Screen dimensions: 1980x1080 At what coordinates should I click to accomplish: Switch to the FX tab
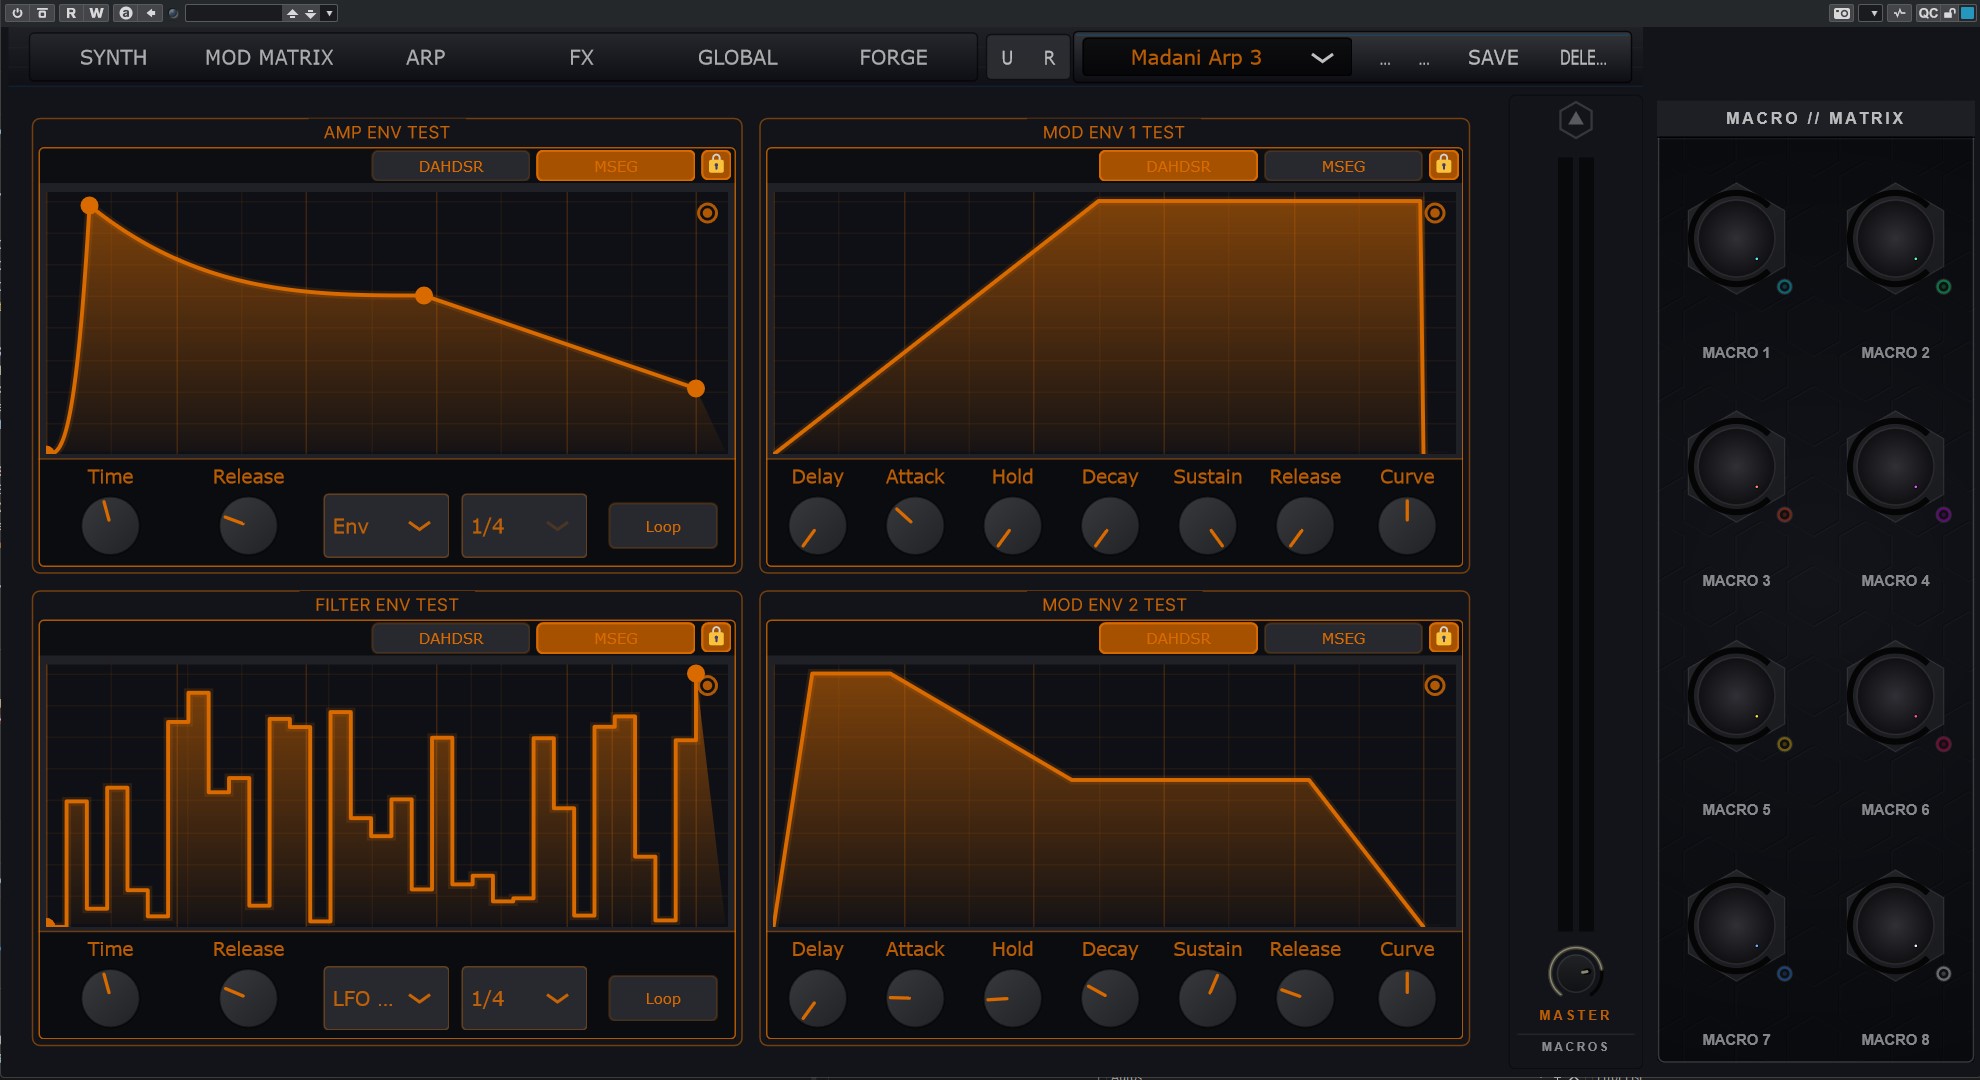(x=581, y=58)
